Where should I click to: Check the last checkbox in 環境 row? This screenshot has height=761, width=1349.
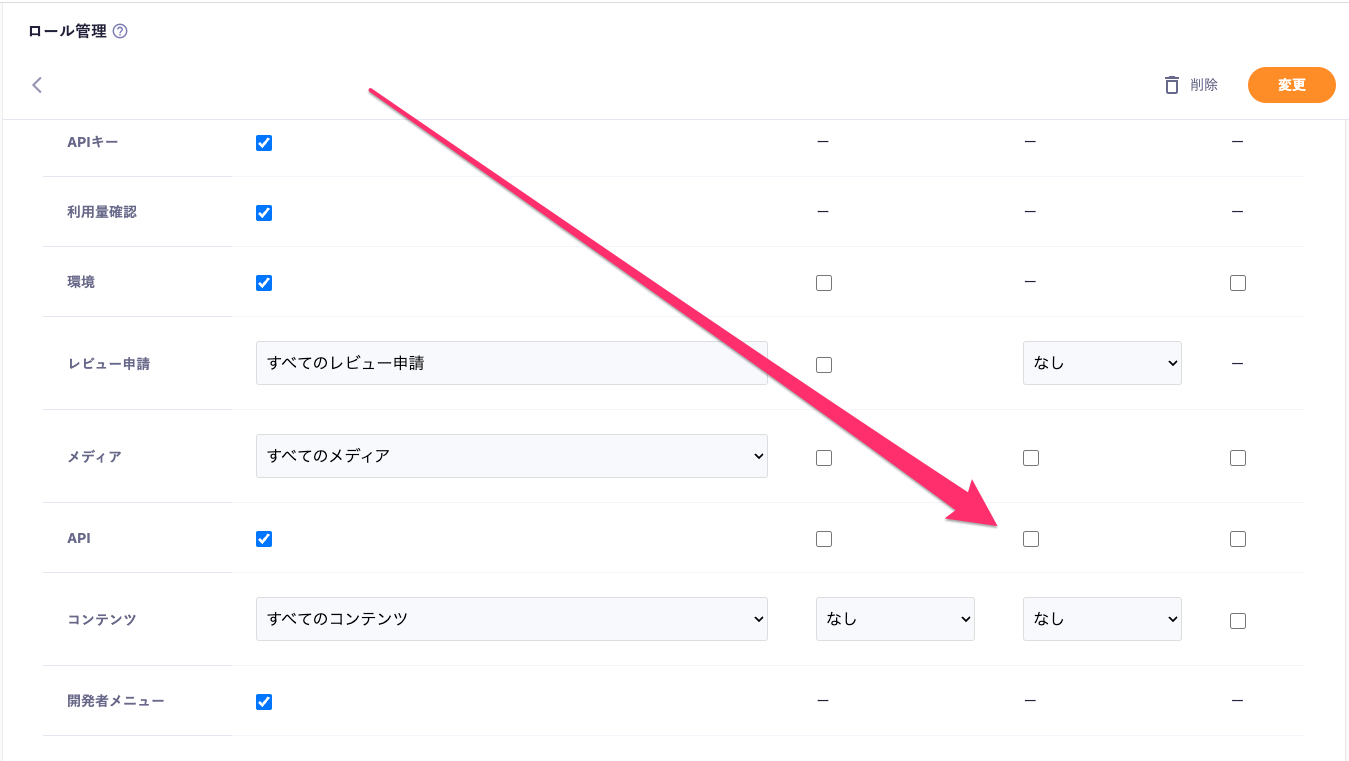[1238, 283]
